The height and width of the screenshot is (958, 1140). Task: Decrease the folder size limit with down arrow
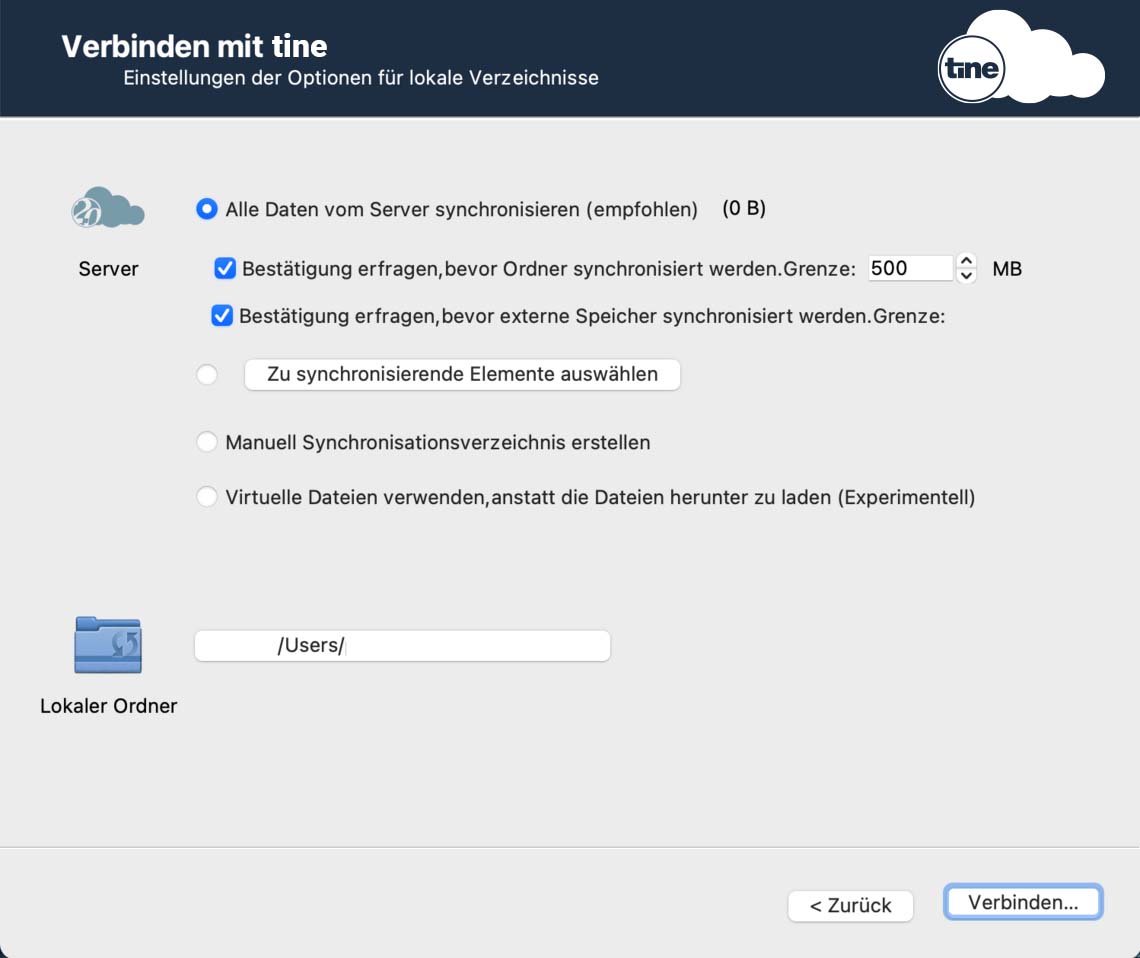pyautogui.click(x=966, y=276)
